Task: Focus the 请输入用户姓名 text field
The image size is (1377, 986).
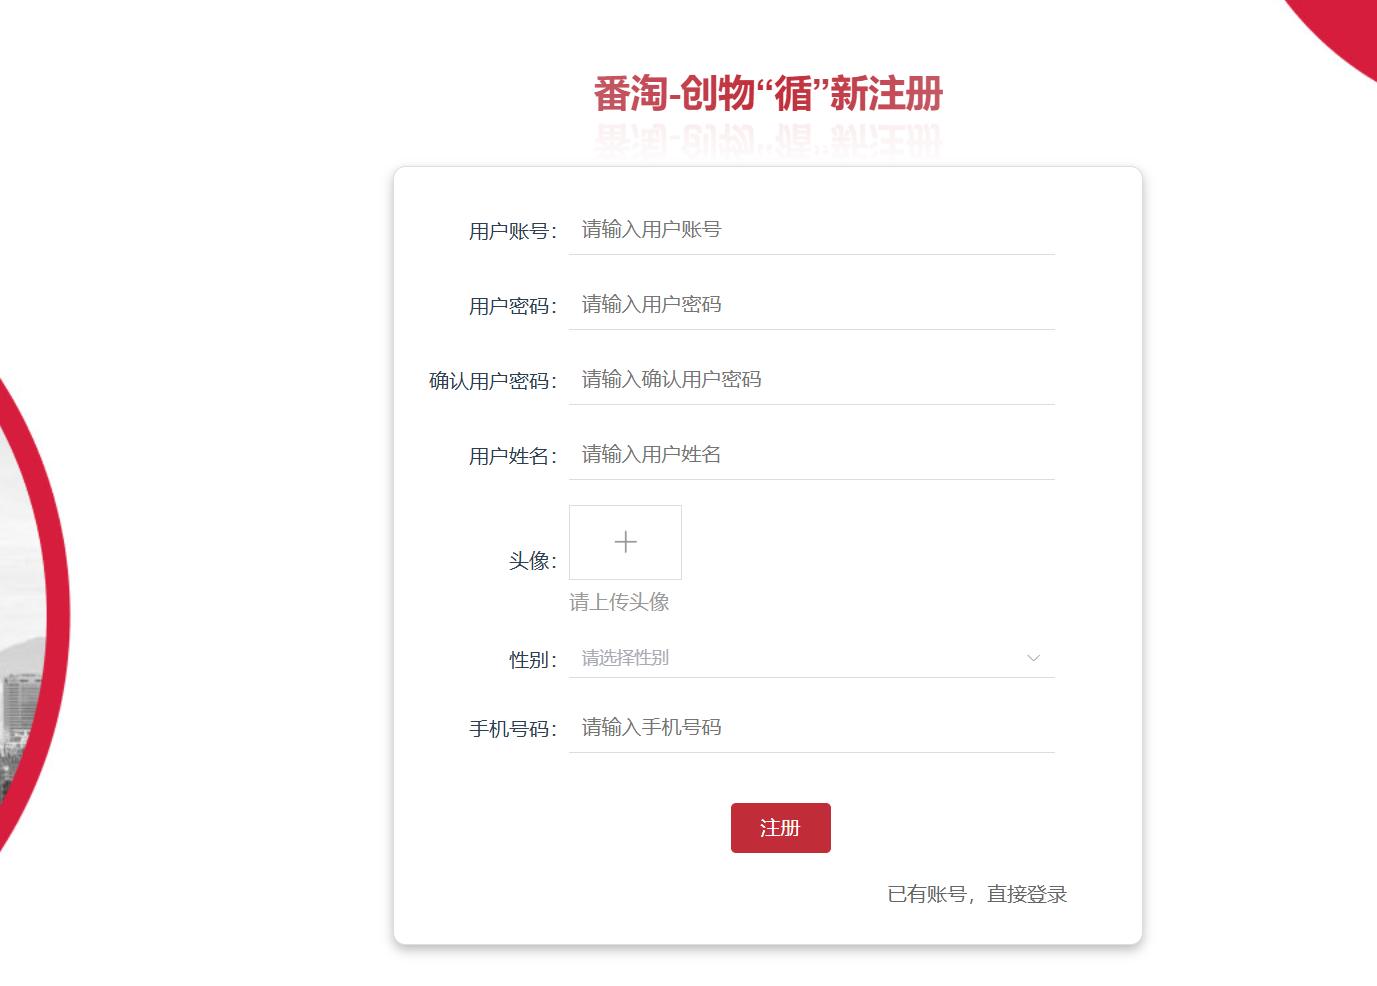Action: point(811,455)
